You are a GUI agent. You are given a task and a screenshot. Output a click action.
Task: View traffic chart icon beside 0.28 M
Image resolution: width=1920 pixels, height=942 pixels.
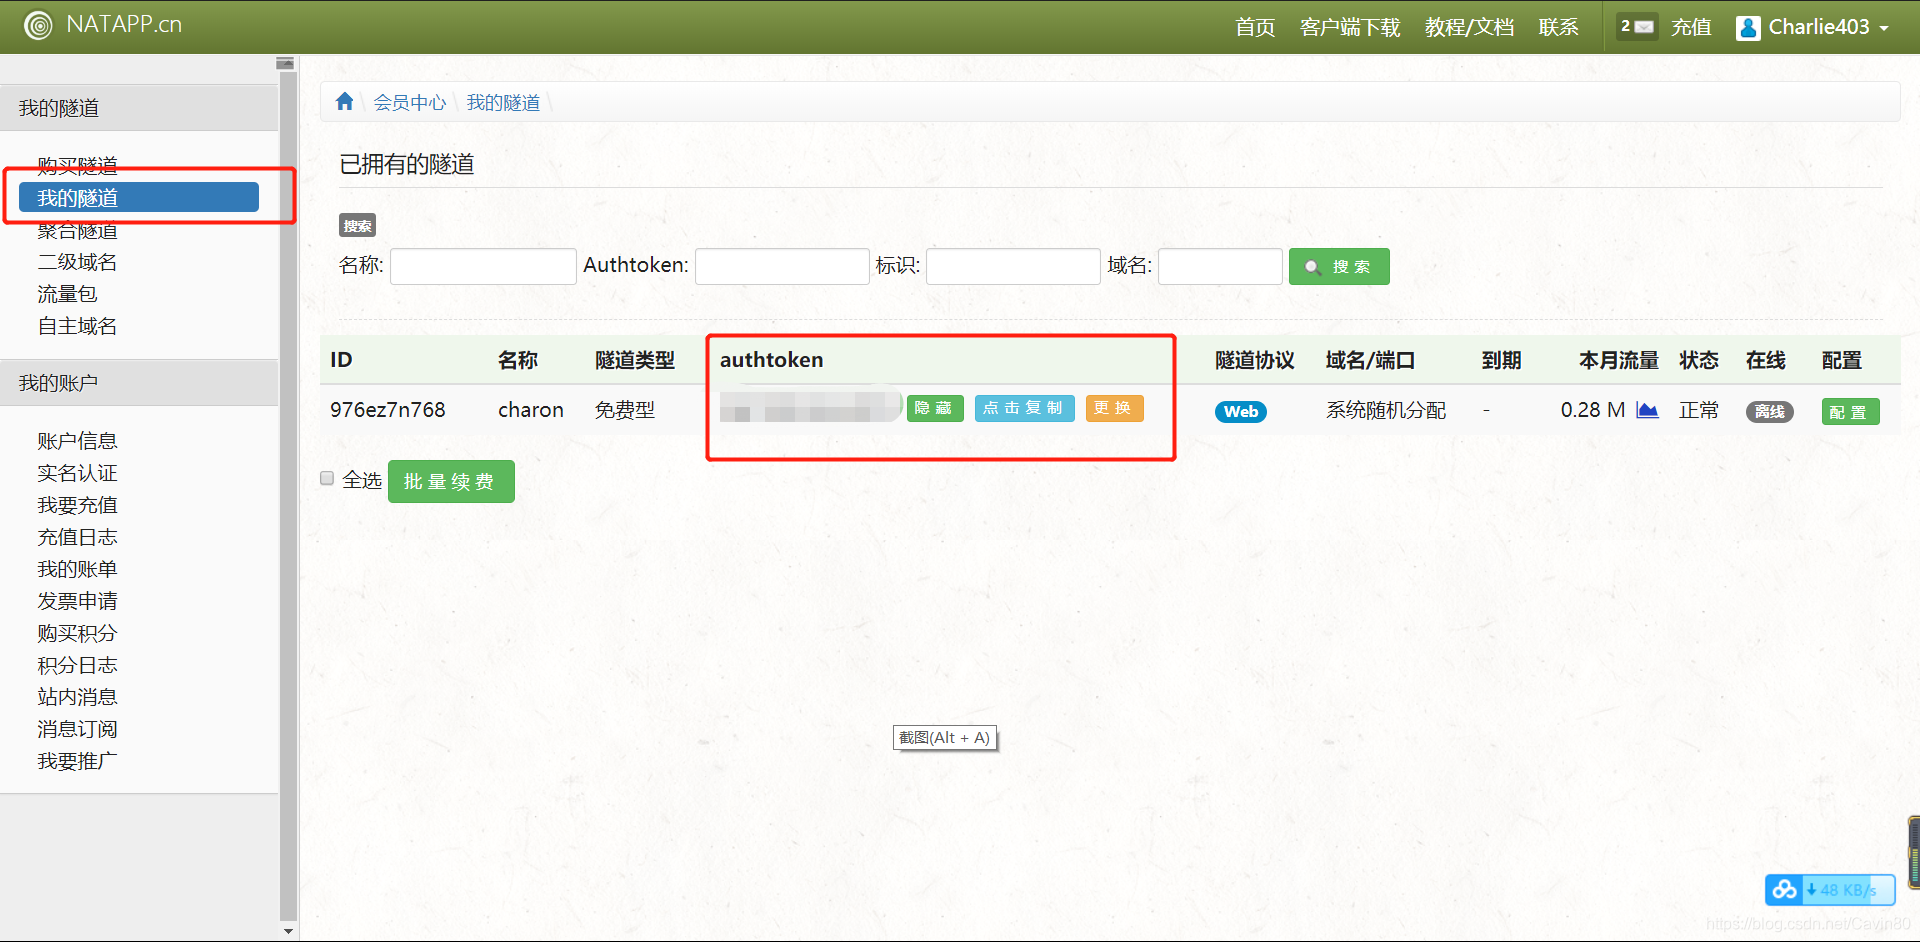[1647, 410]
